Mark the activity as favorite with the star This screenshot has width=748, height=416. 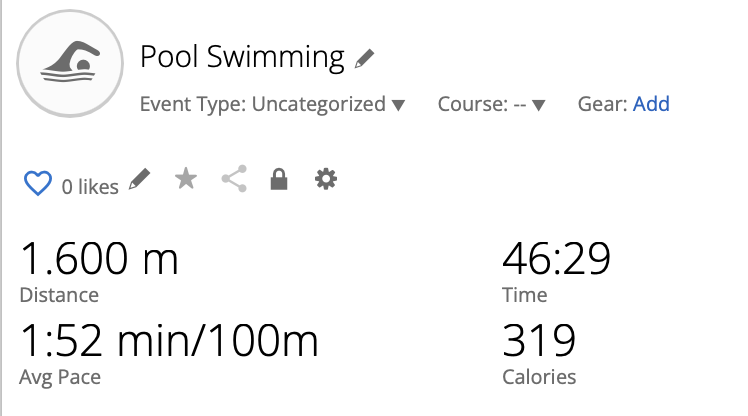coord(186,179)
